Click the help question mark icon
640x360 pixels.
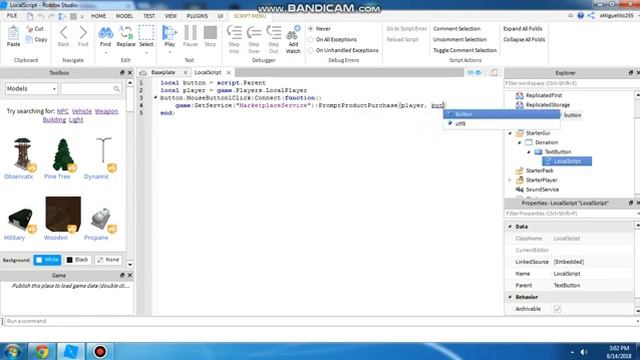click(x=580, y=16)
